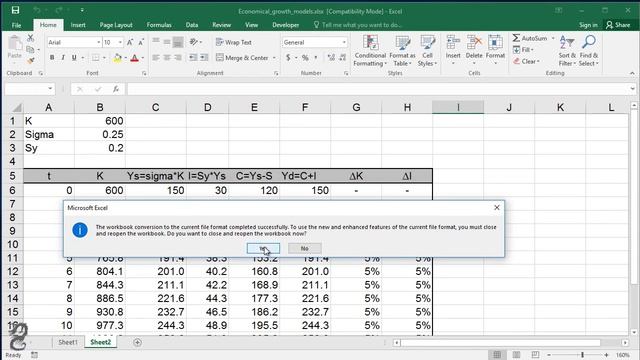Open the font size dropdown showing 10
640x360 pixels.
(113, 42)
